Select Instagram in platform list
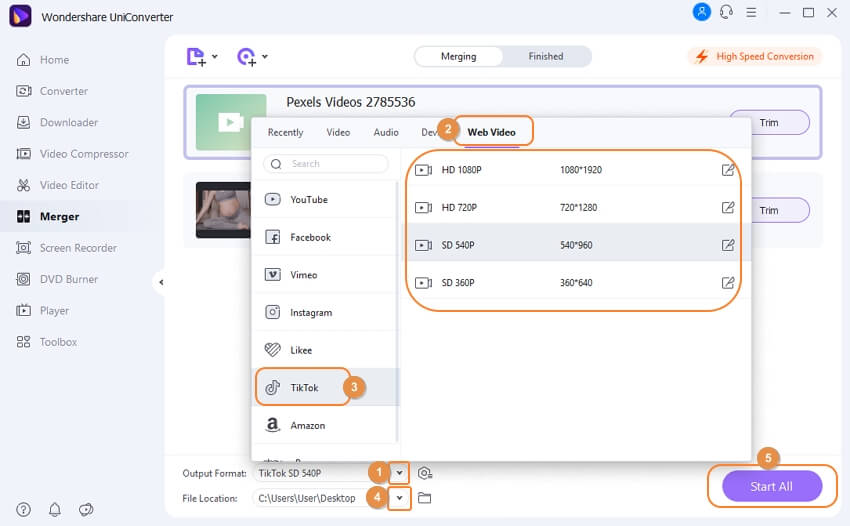 [325, 312]
